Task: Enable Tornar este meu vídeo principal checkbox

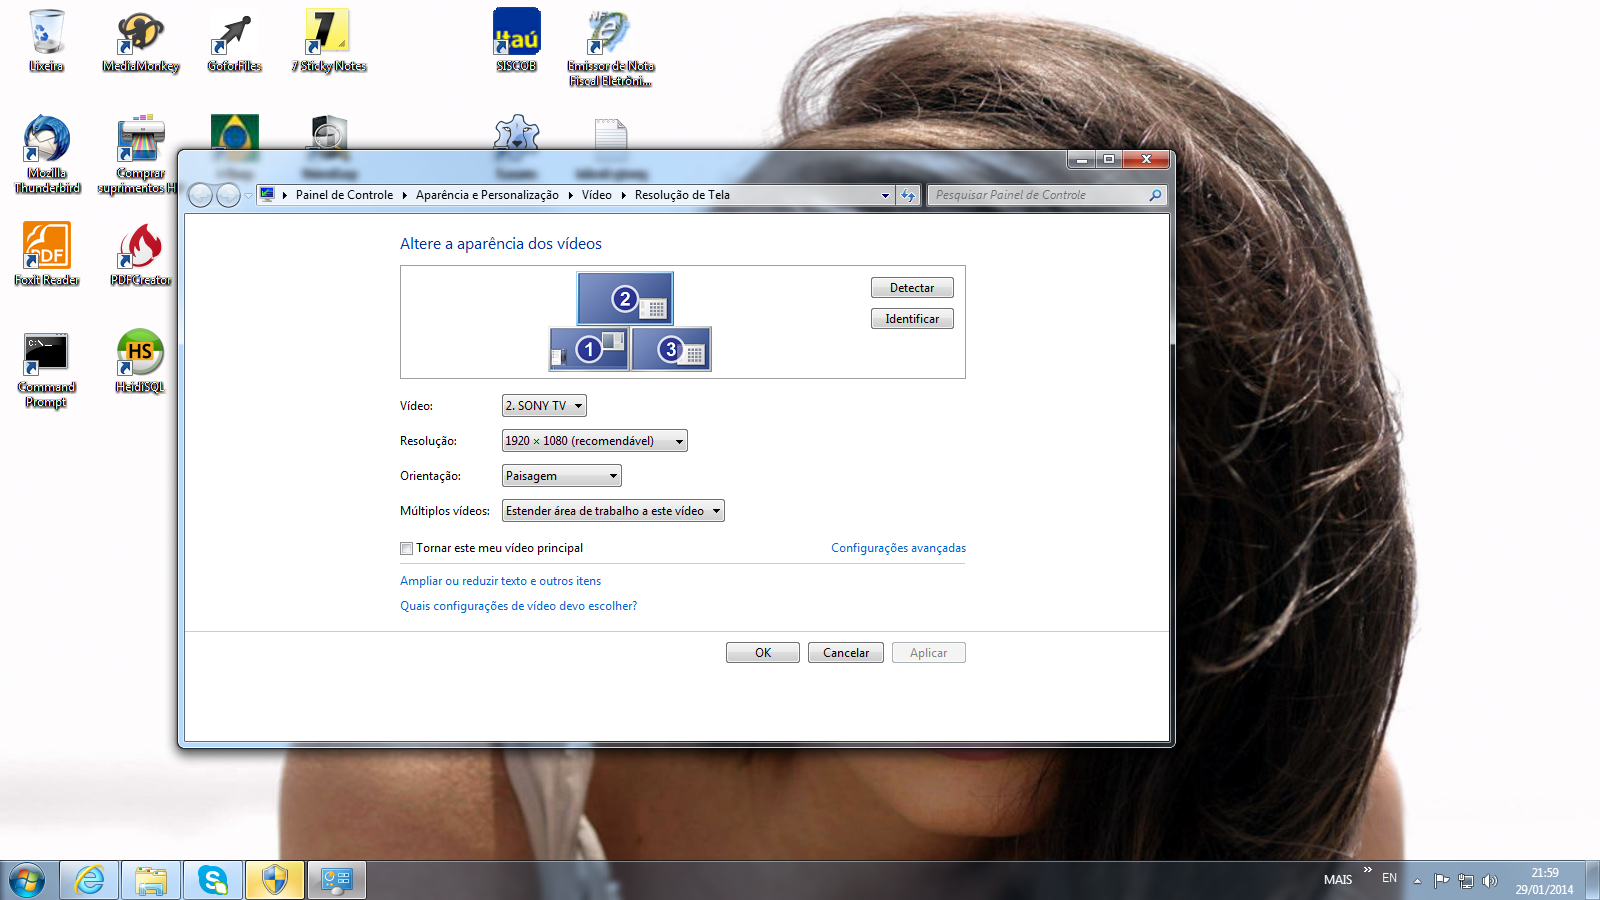Action: (406, 548)
